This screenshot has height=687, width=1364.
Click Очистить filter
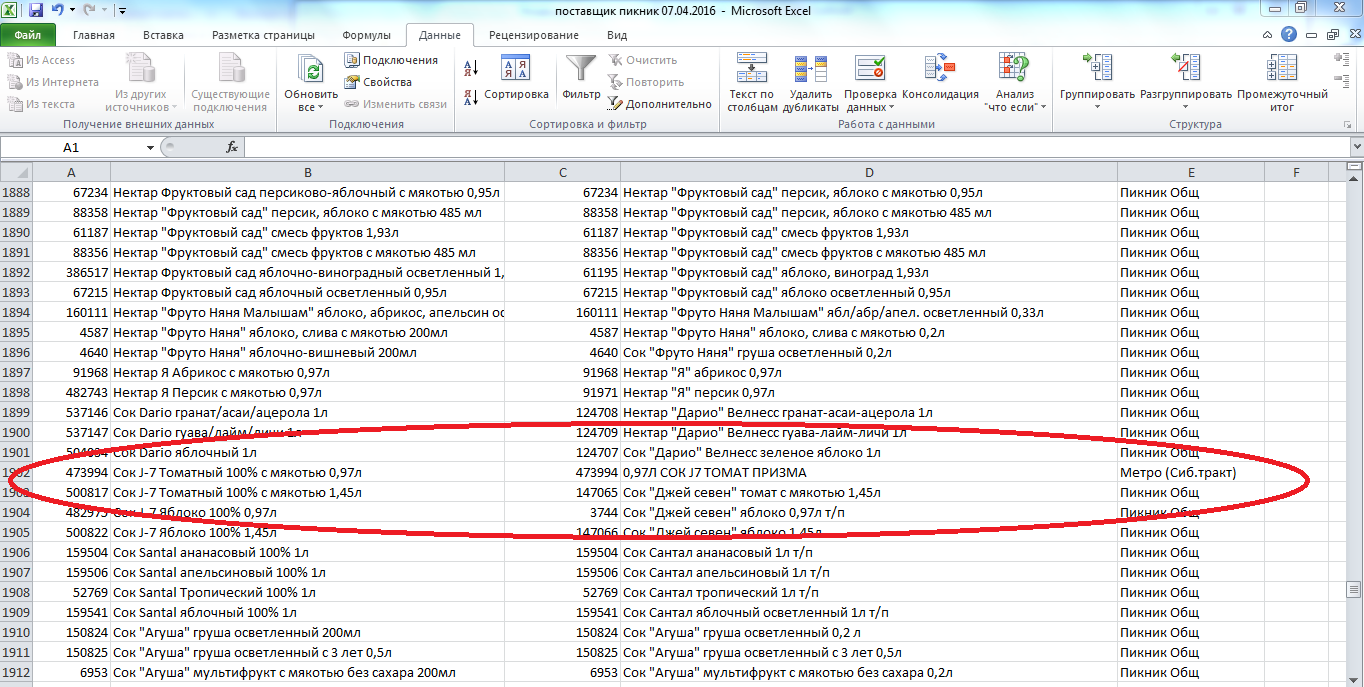pos(642,60)
